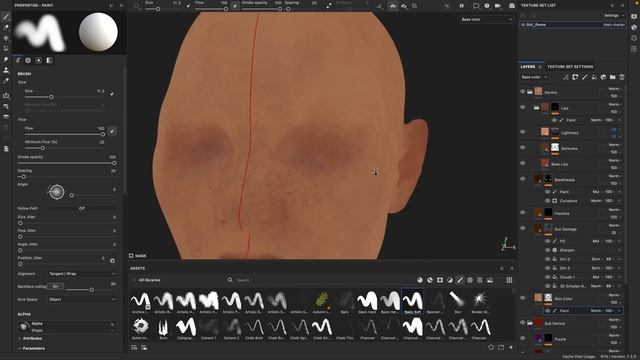Hide the Freckles layer

pos(522,212)
